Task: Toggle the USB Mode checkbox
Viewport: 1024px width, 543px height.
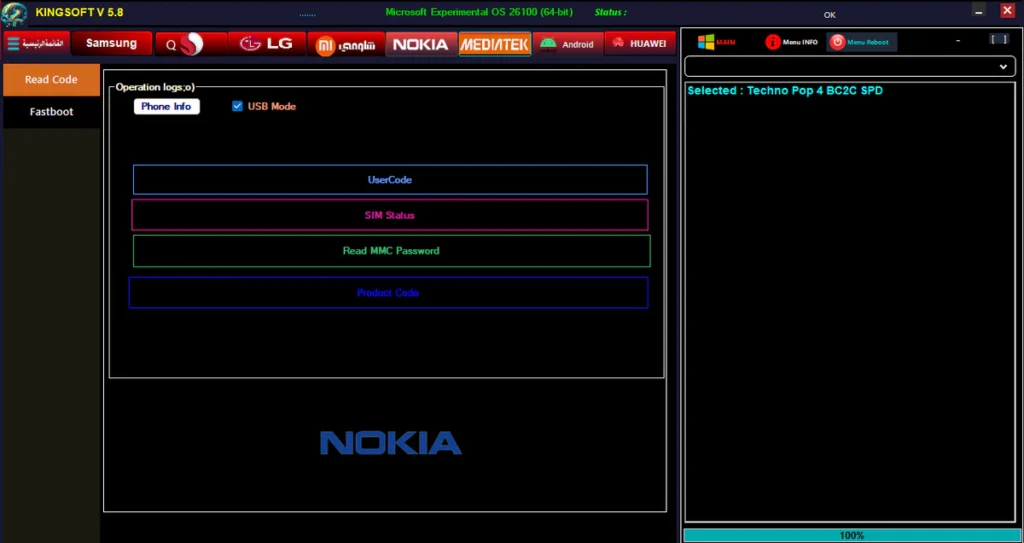Action: tap(237, 107)
